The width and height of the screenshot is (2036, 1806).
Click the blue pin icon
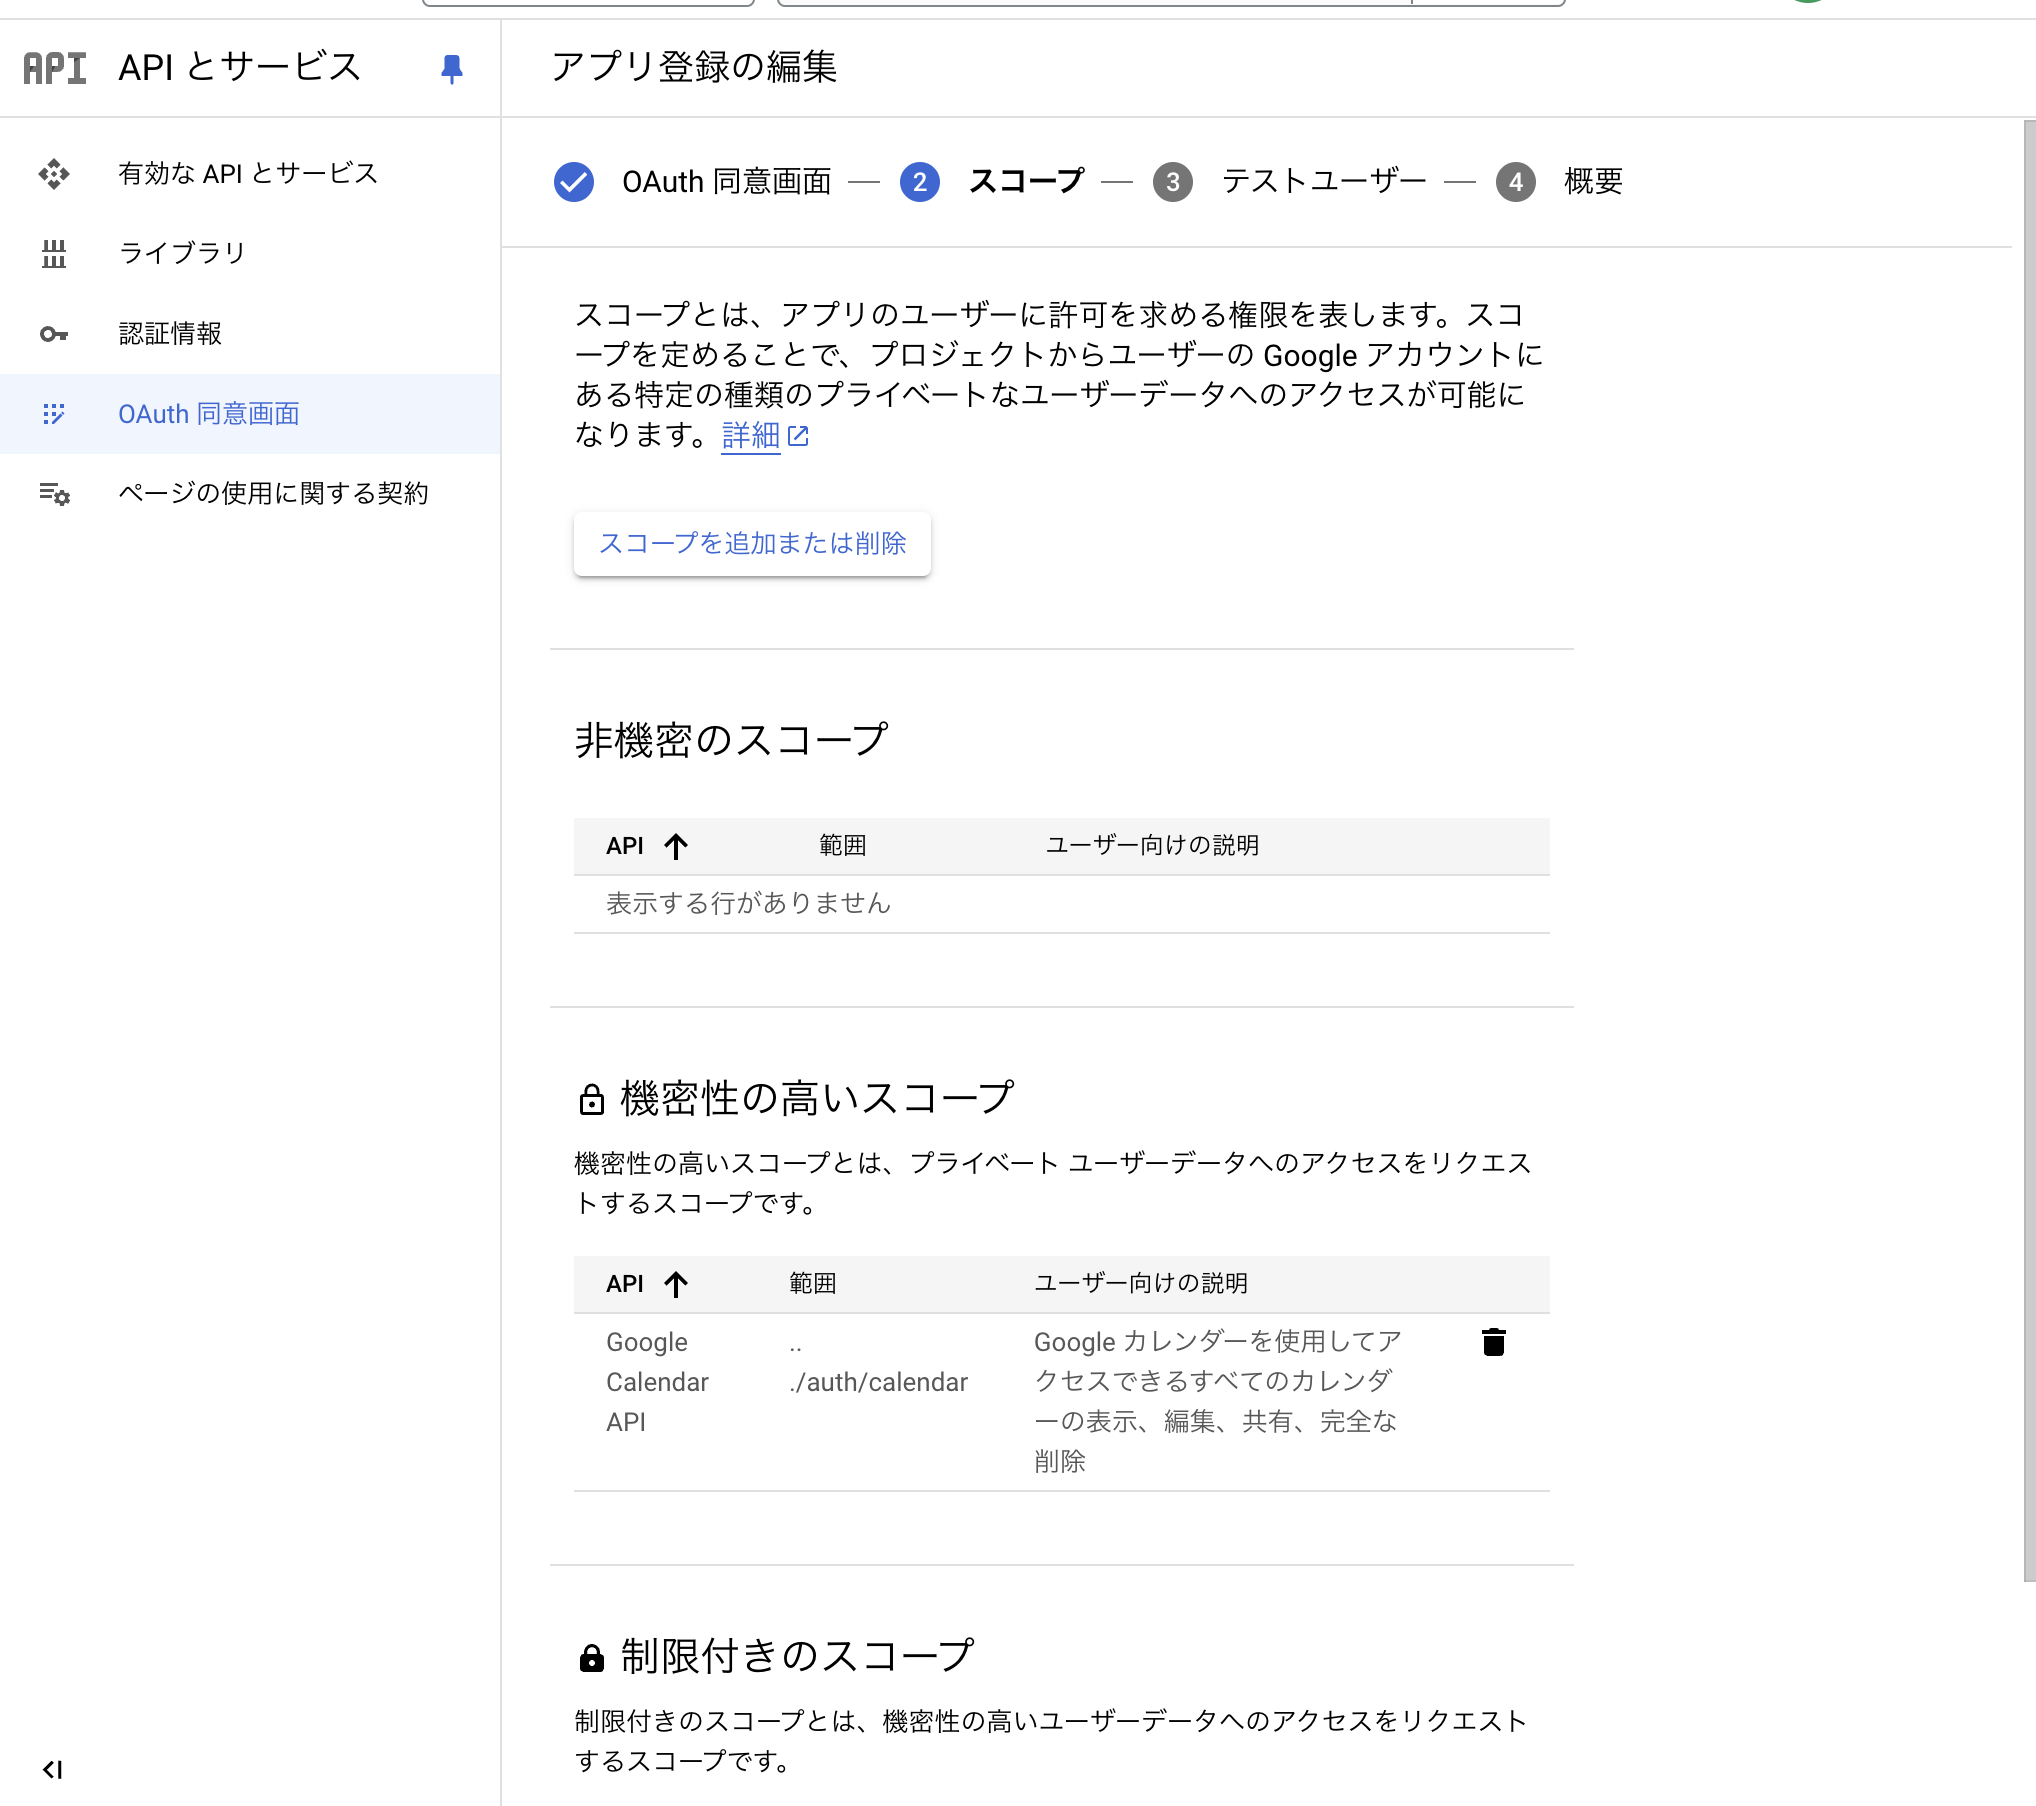[452, 68]
